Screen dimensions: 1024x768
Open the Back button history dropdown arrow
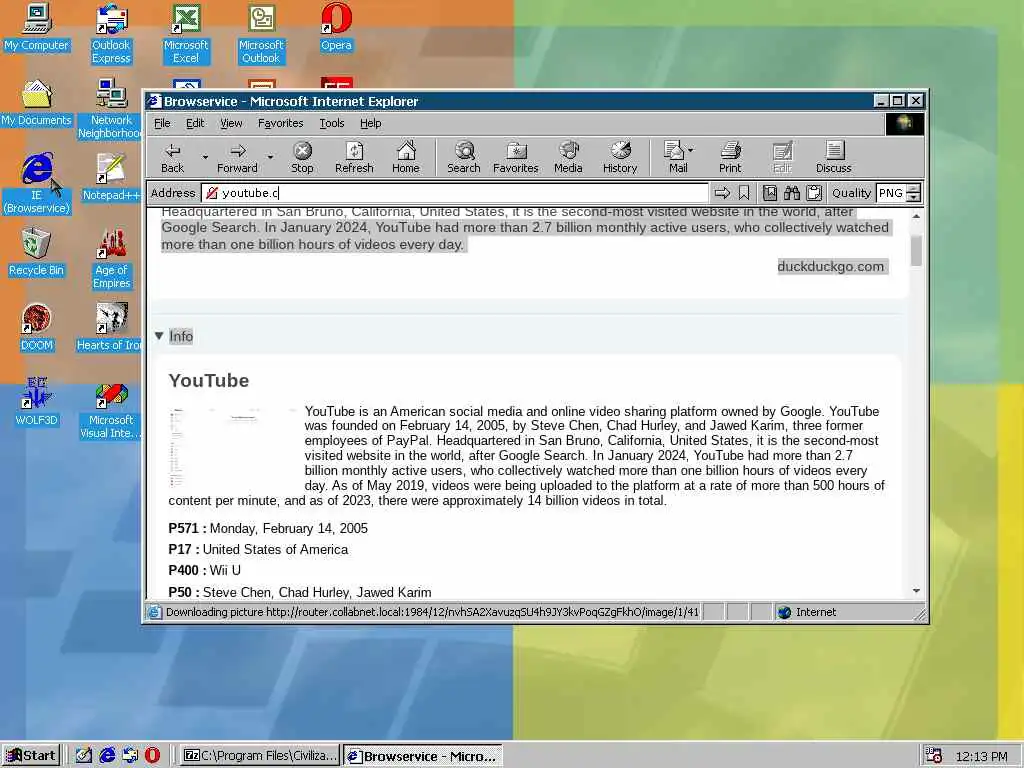[x=205, y=157]
